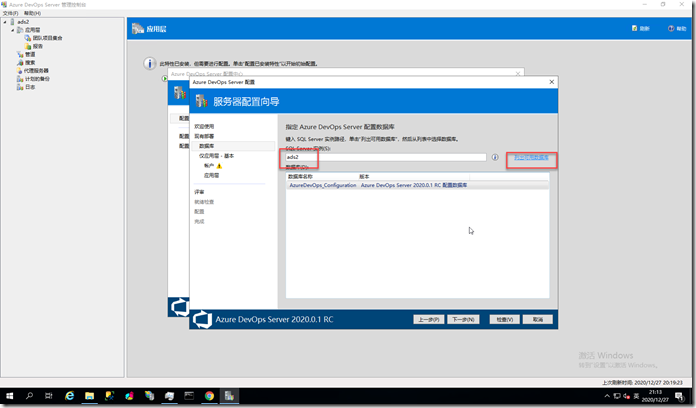The height and width of the screenshot is (408, 696).
Task: Click the 检查(V) button
Action: [x=505, y=319]
